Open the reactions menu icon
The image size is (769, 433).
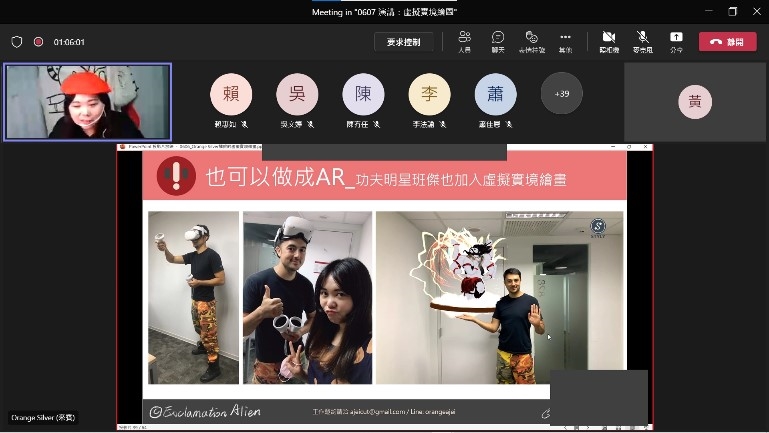(x=531, y=40)
